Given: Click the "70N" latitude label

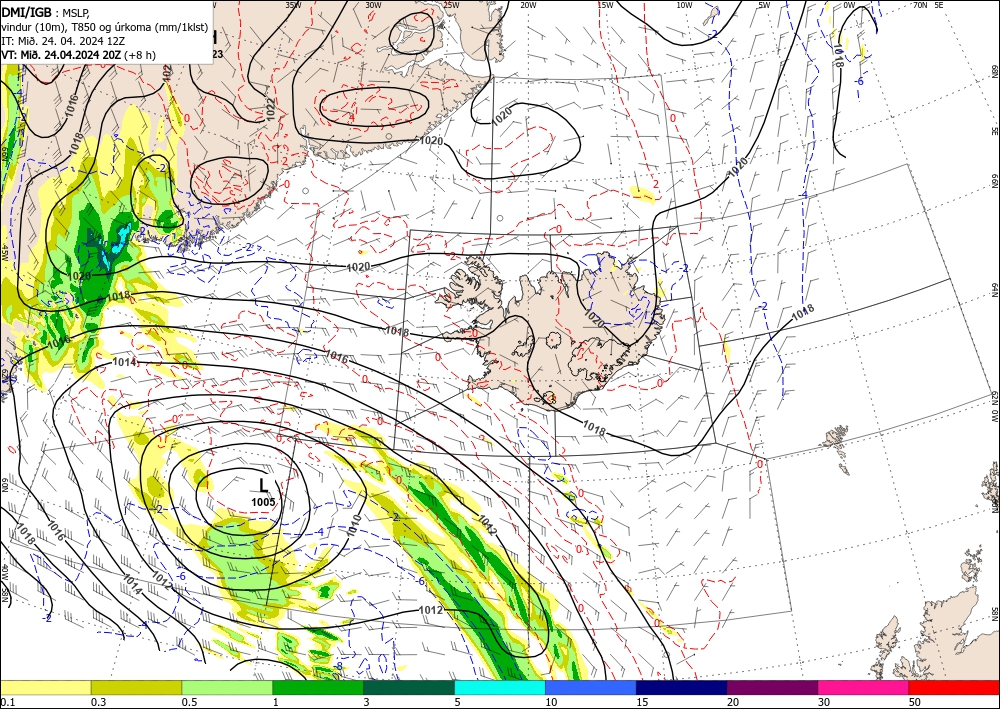Looking at the screenshot, I should (920, 5).
